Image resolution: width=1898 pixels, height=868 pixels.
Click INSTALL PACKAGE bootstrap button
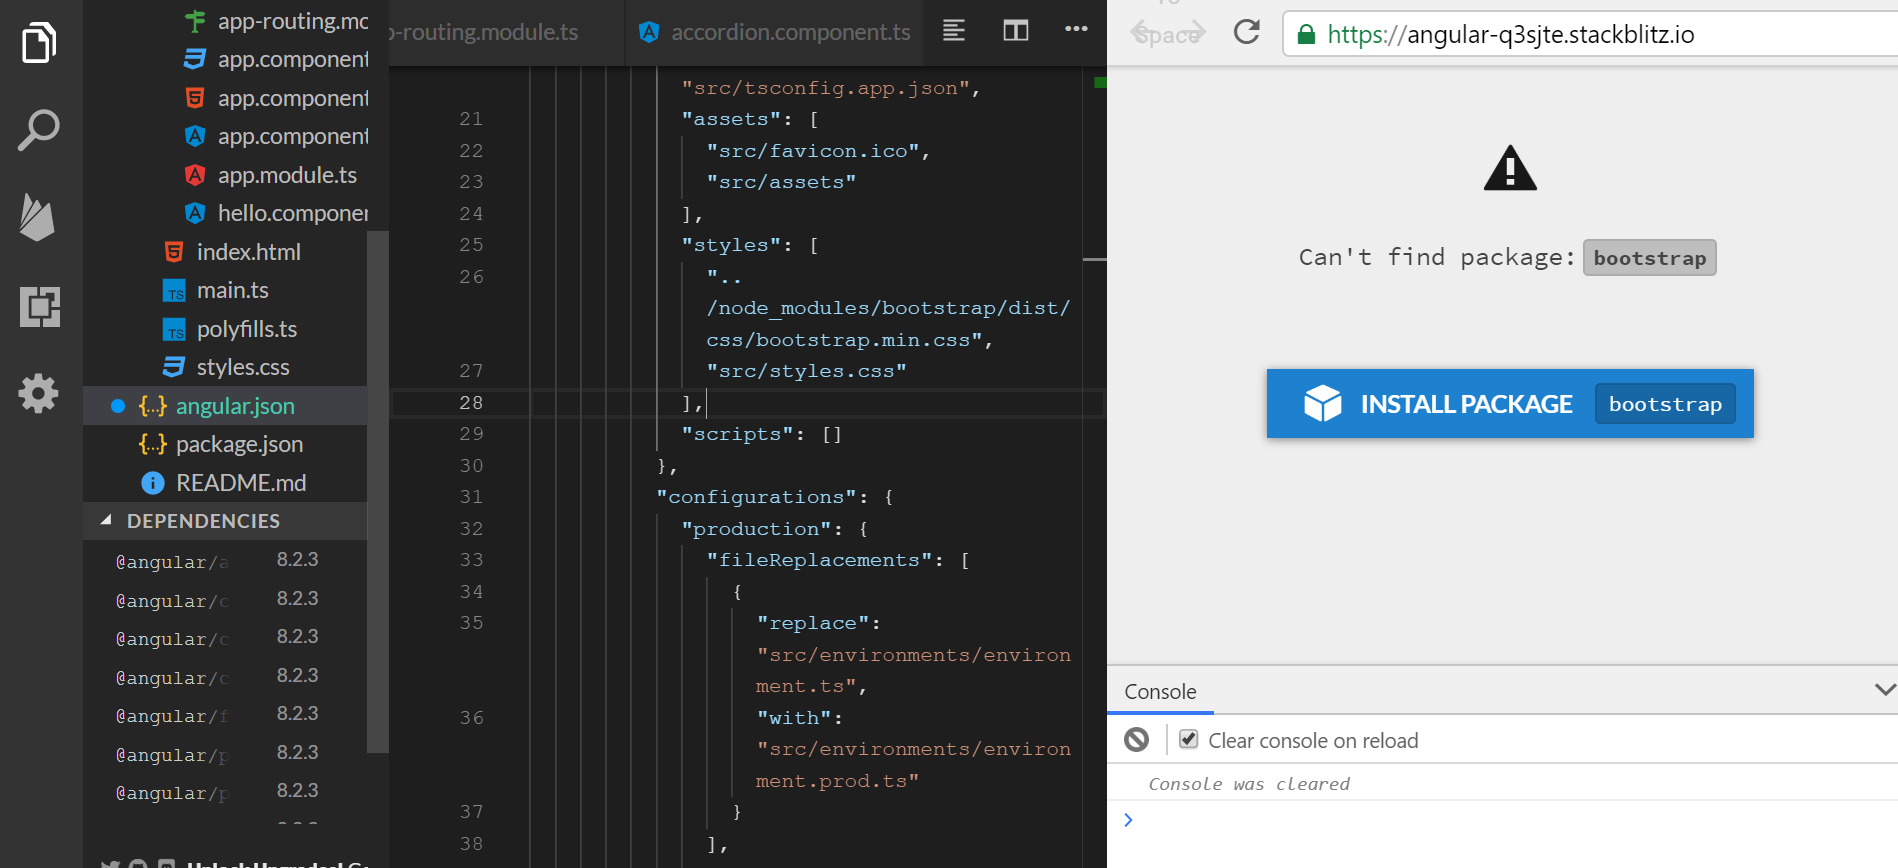[1510, 404]
